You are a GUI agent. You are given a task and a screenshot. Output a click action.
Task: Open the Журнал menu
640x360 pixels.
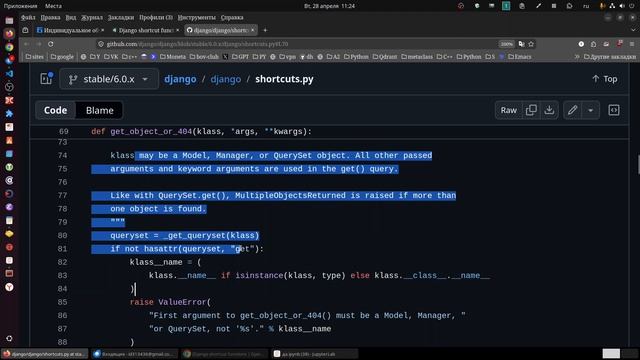click(x=92, y=18)
